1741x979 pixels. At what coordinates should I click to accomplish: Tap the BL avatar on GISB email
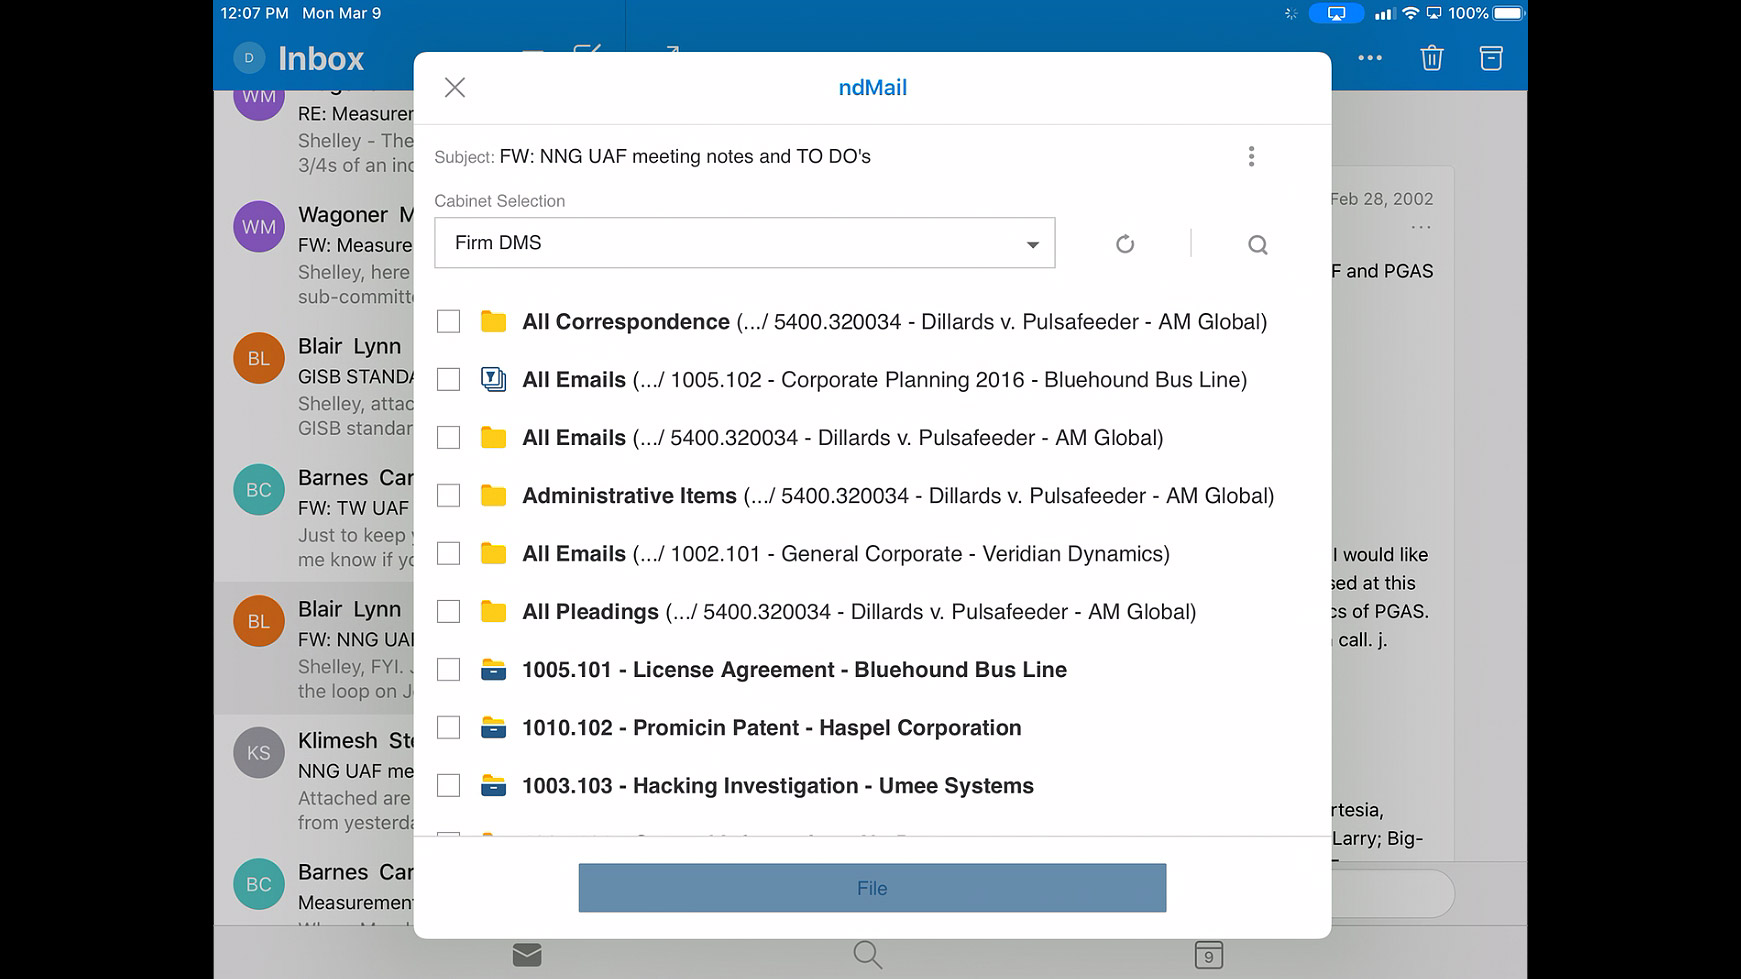coord(259,358)
